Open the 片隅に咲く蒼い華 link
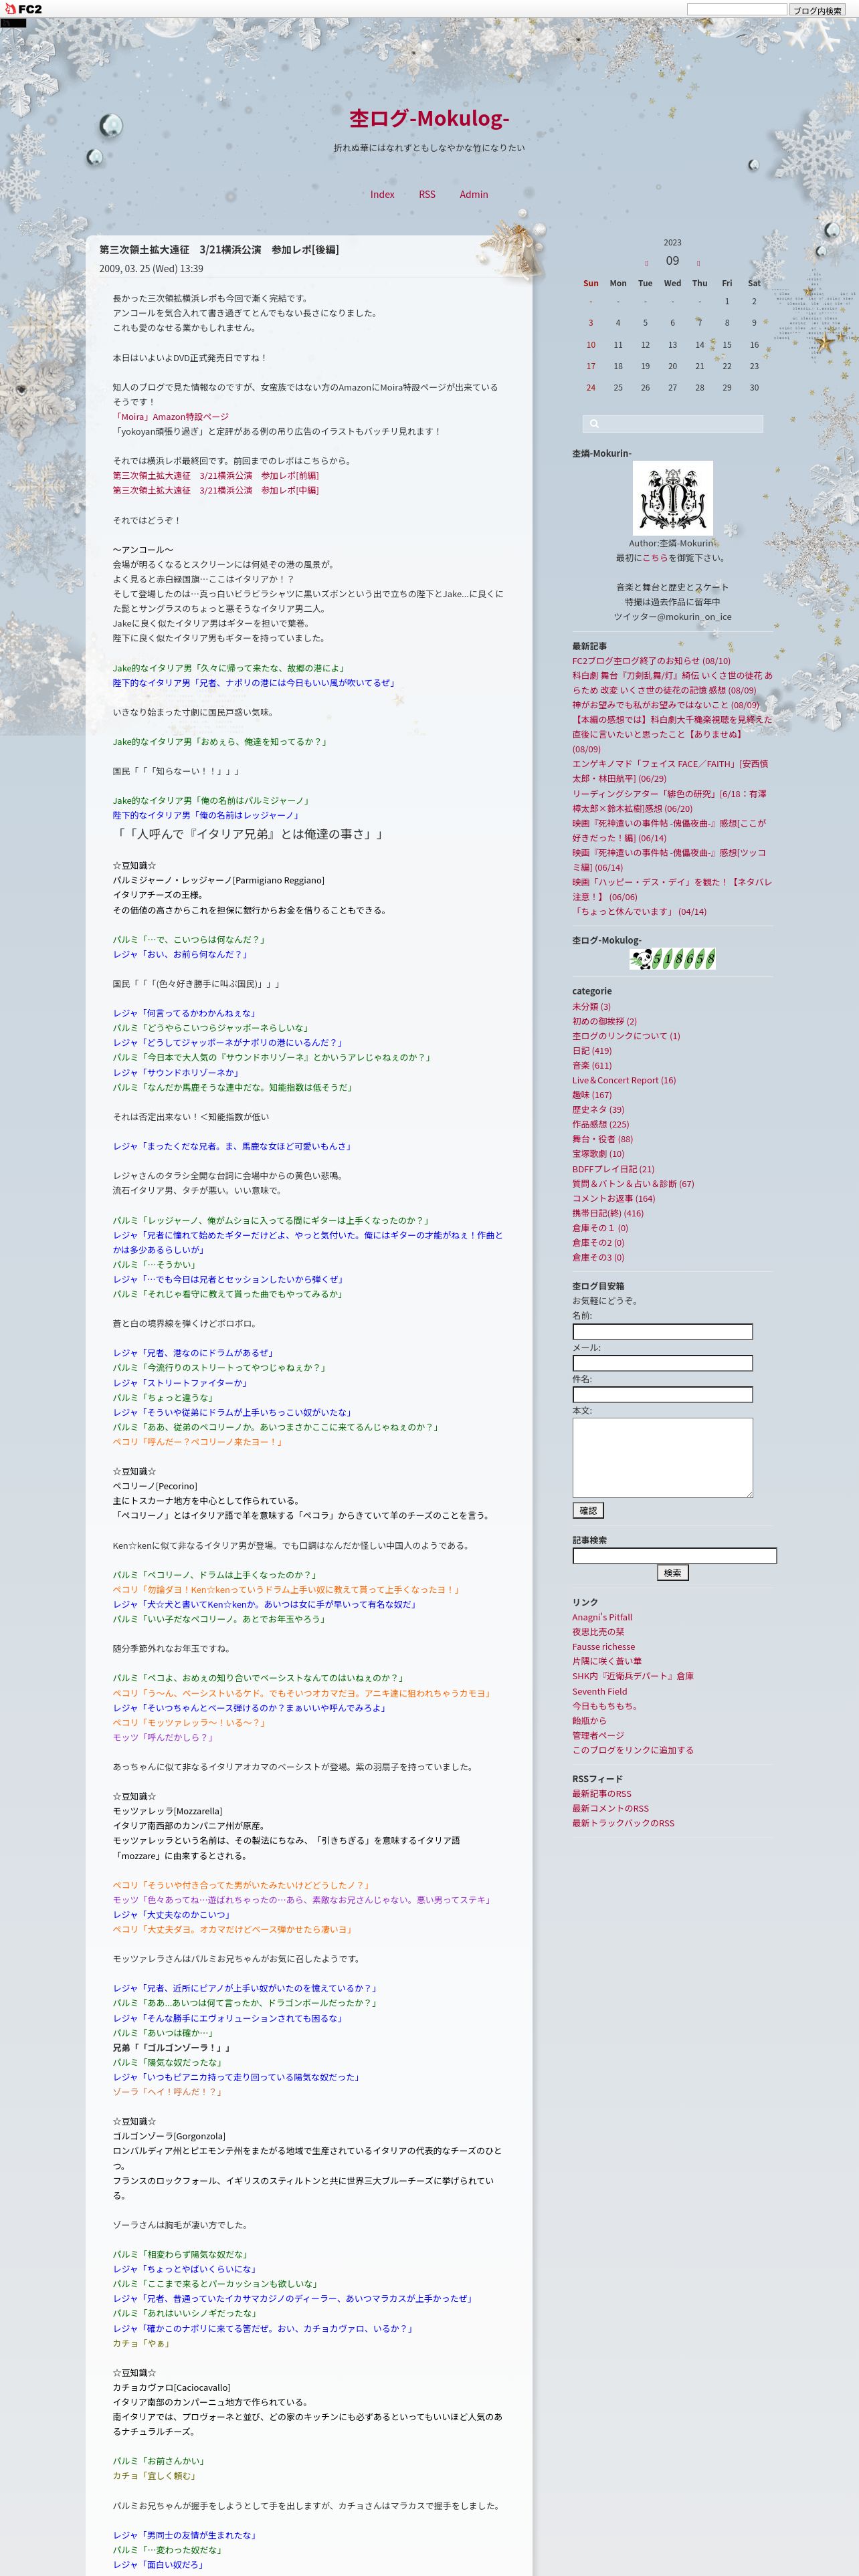Viewport: 859px width, 2576px height. (607, 1662)
